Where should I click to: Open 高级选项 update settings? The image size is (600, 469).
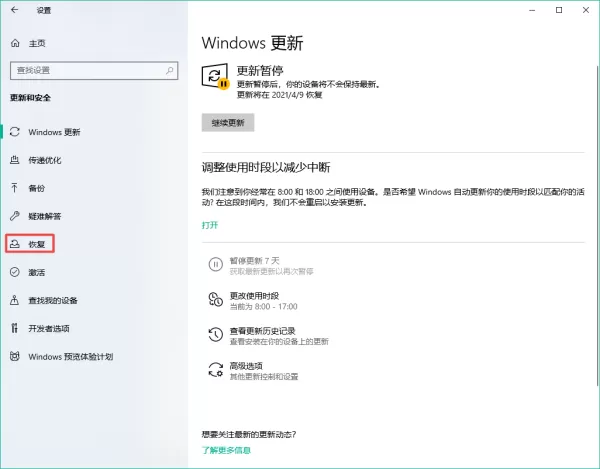(x=246, y=366)
